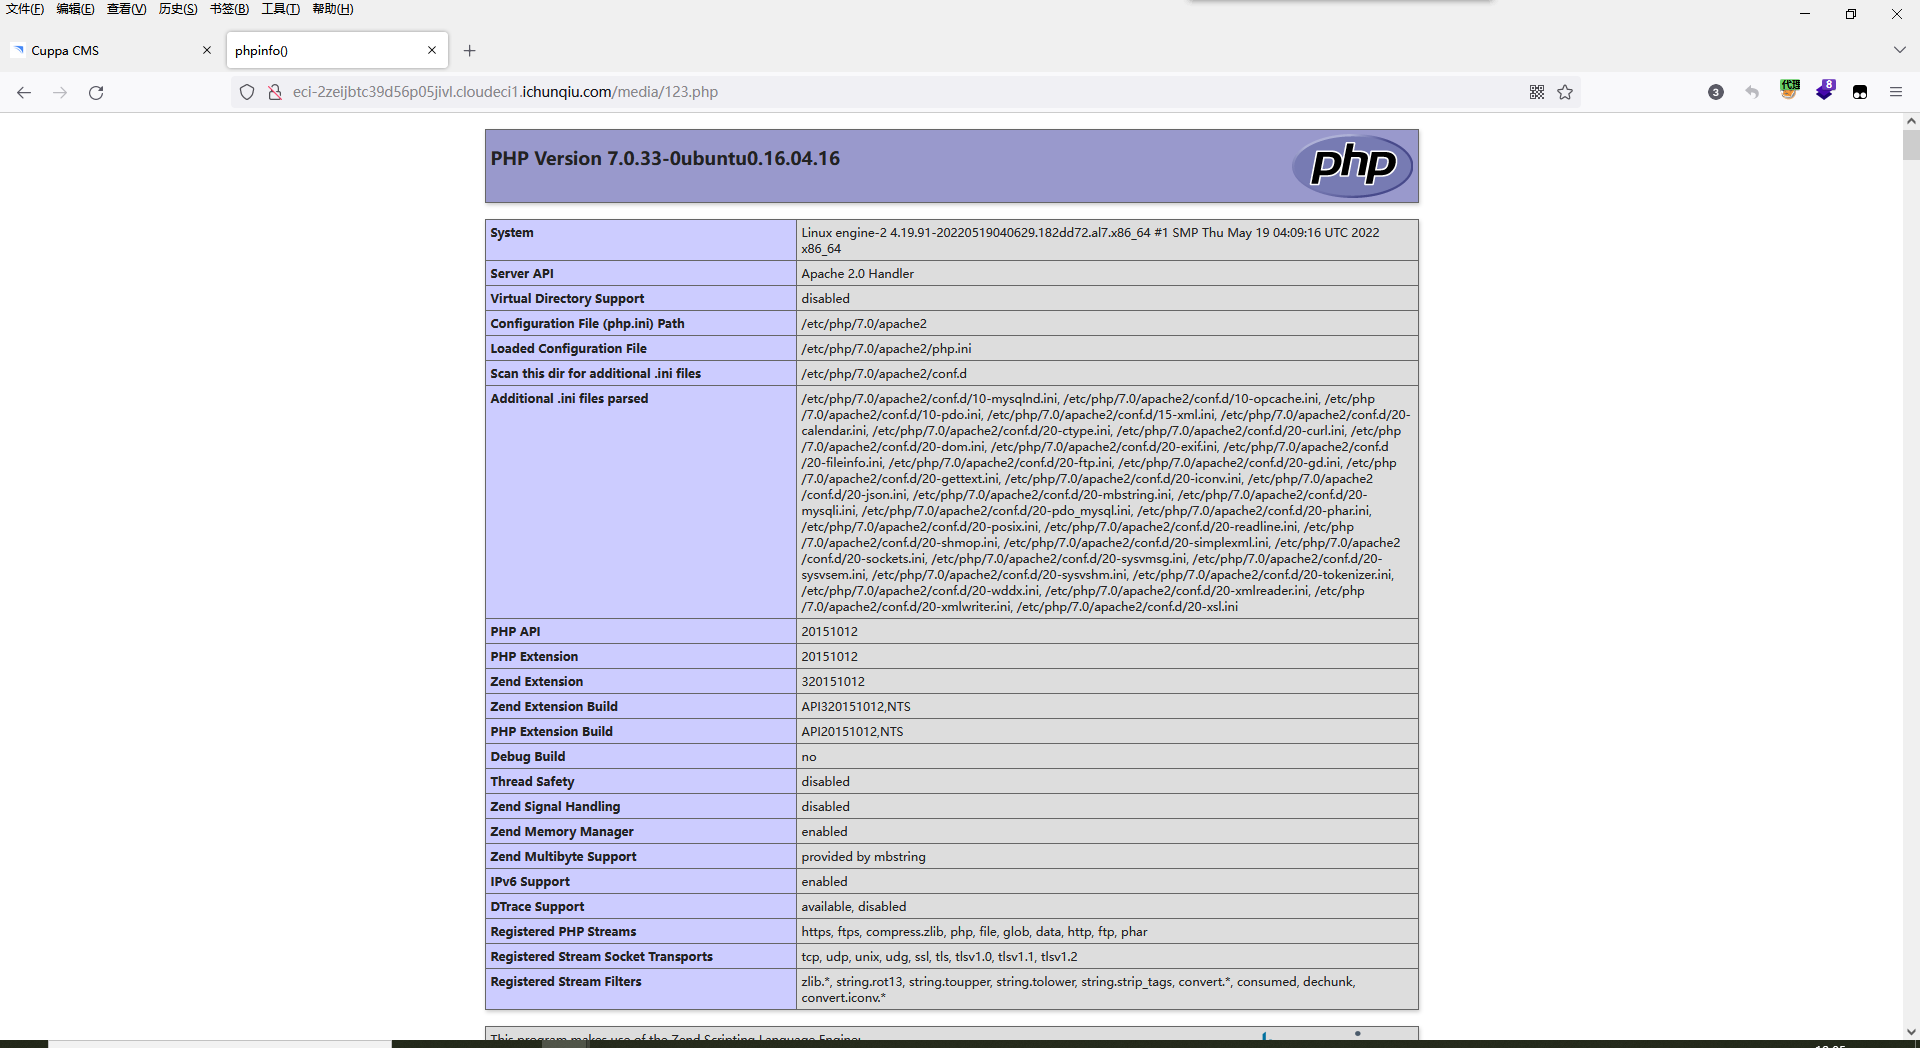
Task: Click 'Zend Extension Build' label
Action: pos(554,707)
